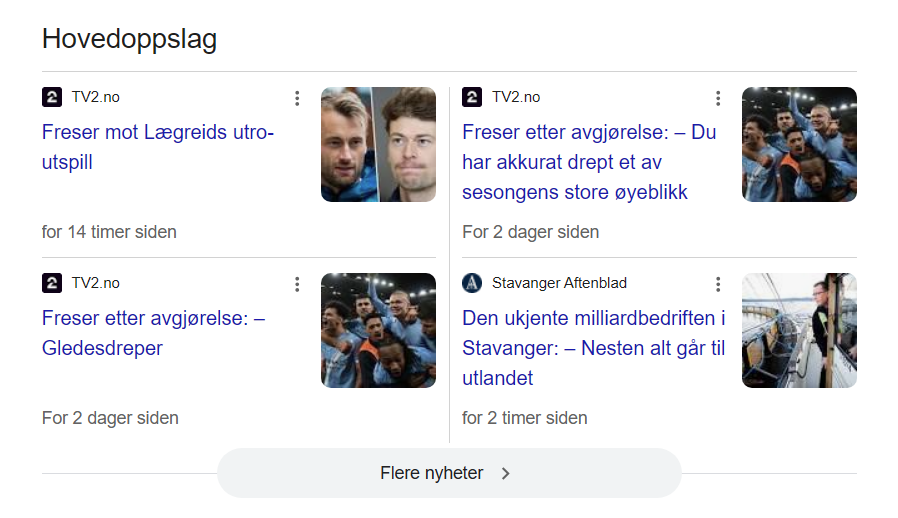
Task: Open 'Du har akkurat drept' headline link
Action: (589, 162)
